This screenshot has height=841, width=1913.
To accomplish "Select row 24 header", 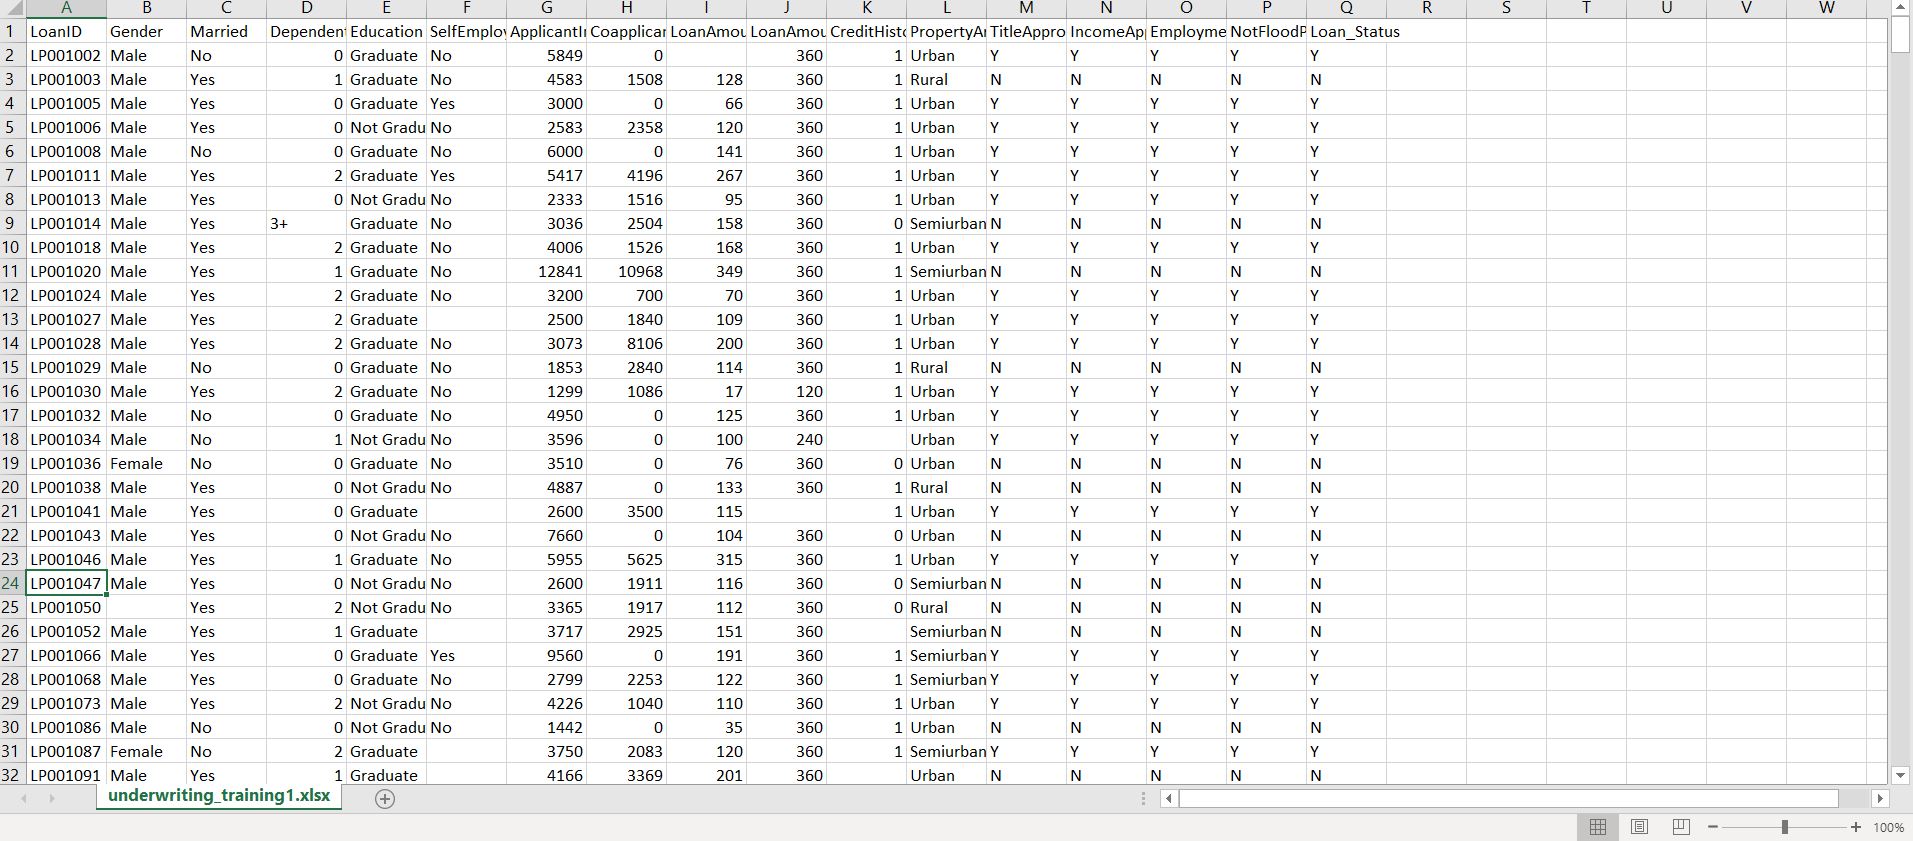I will click(x=12, y=583).
